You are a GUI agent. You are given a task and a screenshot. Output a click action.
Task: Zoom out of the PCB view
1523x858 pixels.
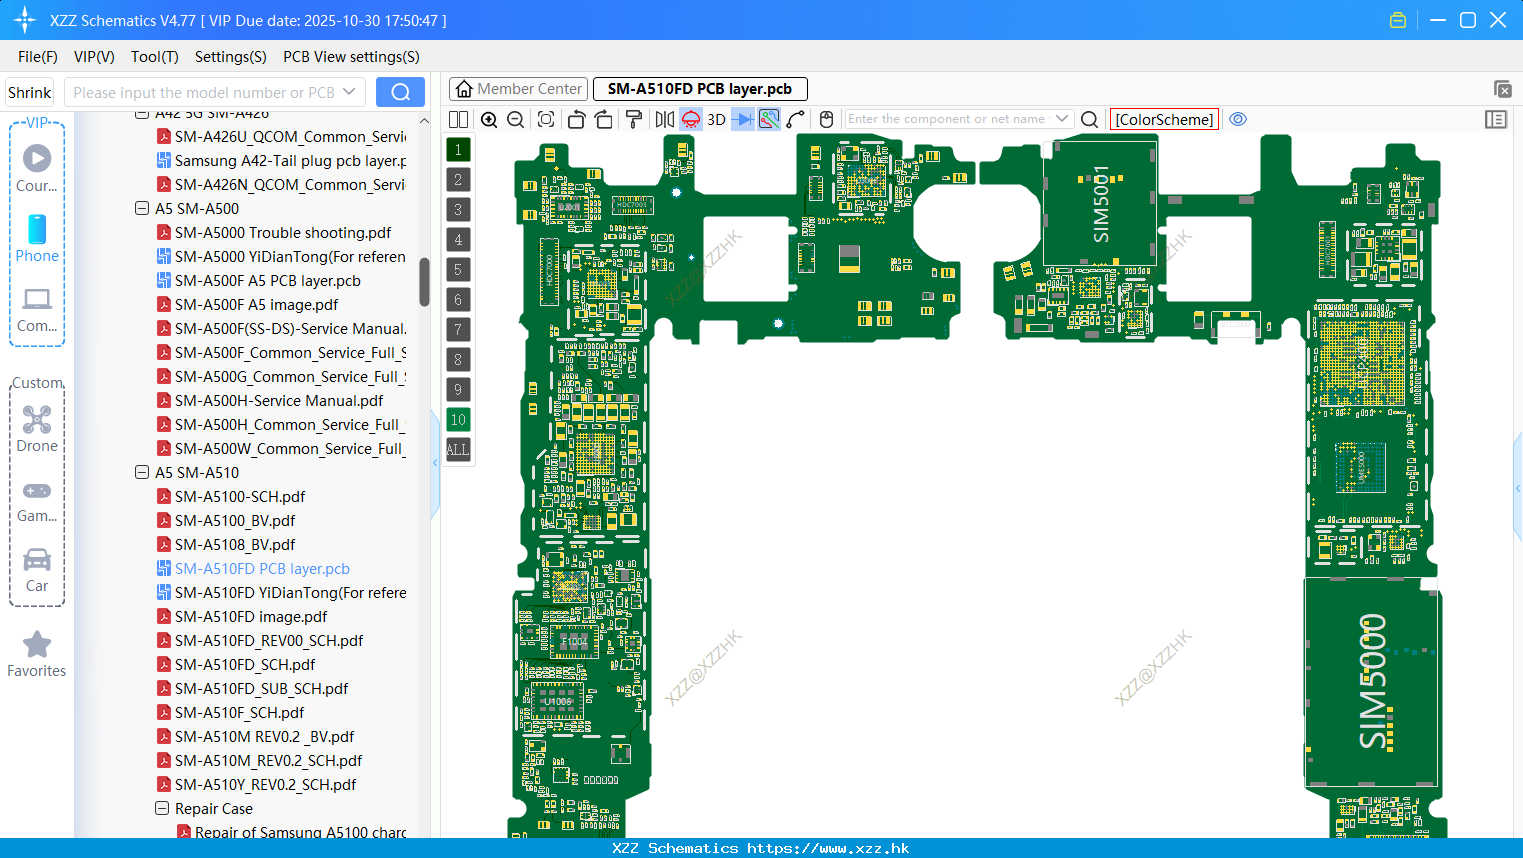pos(516,119)
